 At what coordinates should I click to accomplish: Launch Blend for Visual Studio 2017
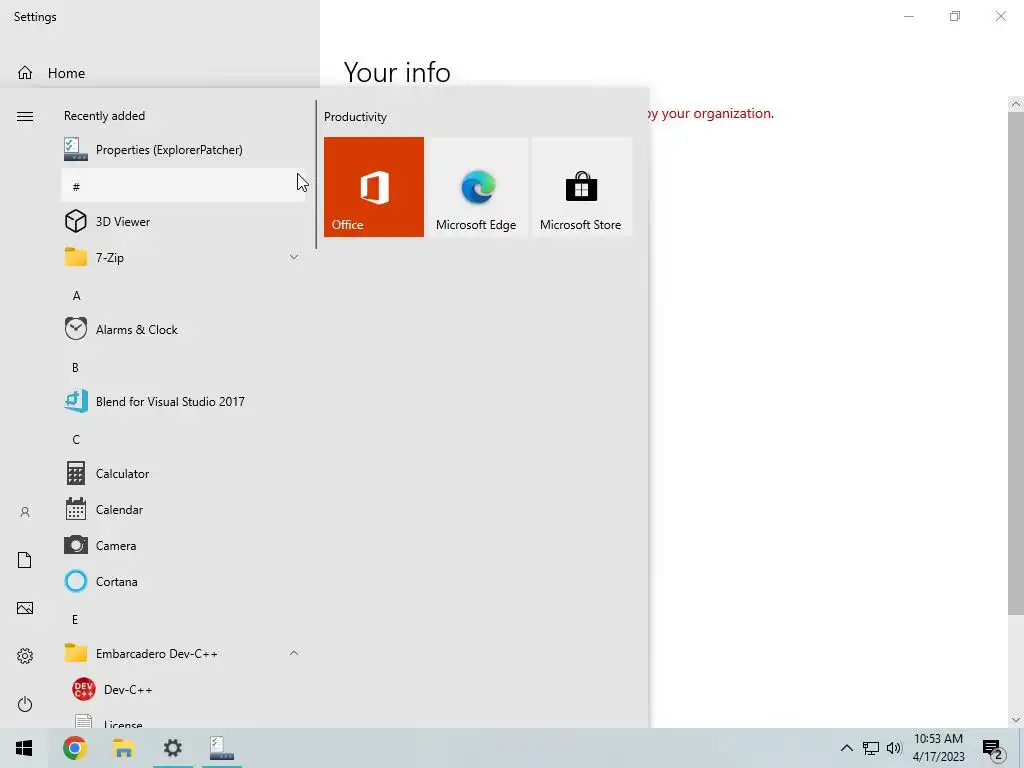(183, 402)
